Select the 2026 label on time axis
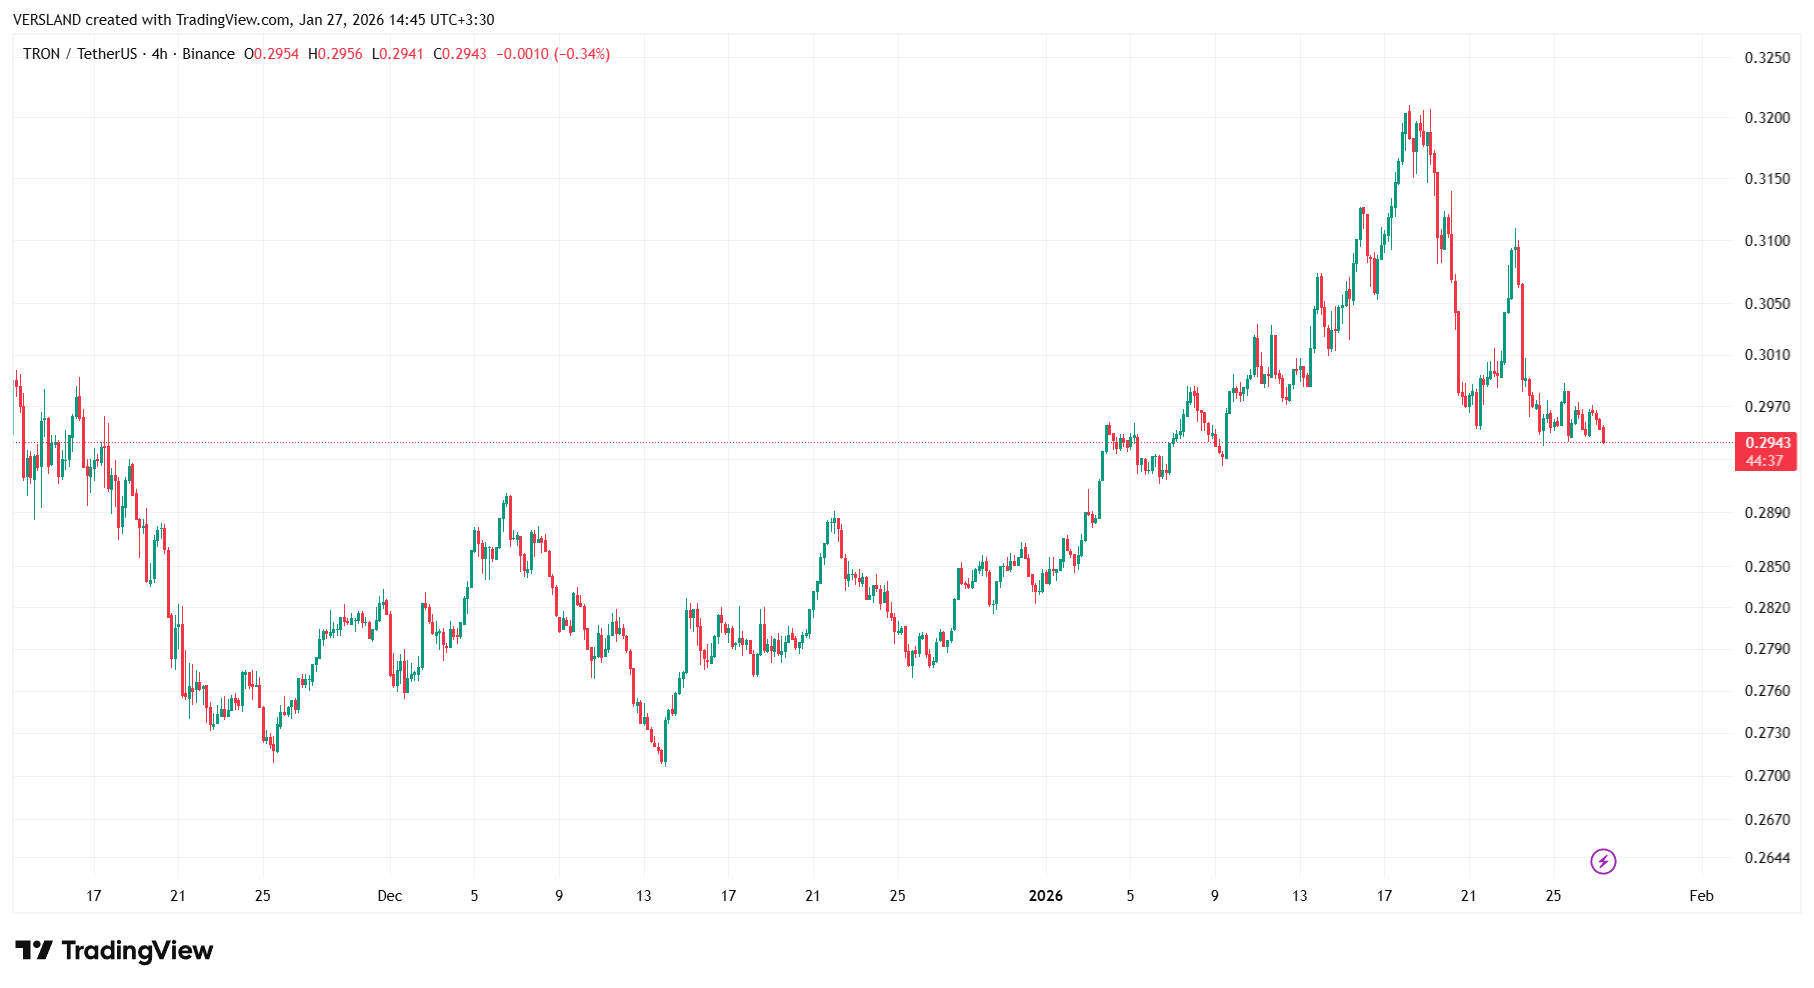The image size is (1814, 988). pos(1045,896)
